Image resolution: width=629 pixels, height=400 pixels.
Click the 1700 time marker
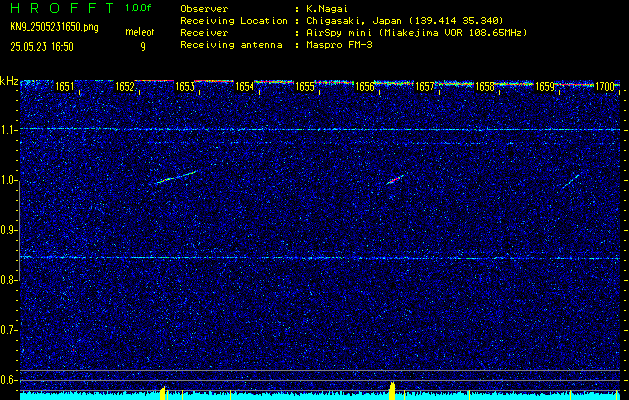[605, 87]
